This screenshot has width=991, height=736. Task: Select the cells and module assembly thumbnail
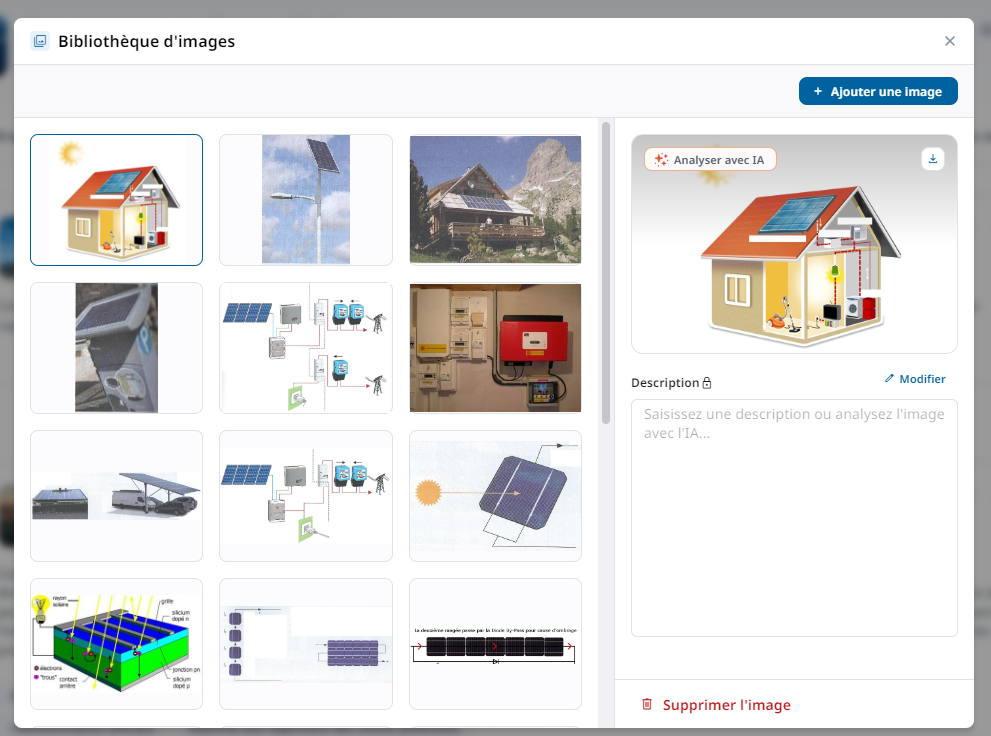pos(306,644)
